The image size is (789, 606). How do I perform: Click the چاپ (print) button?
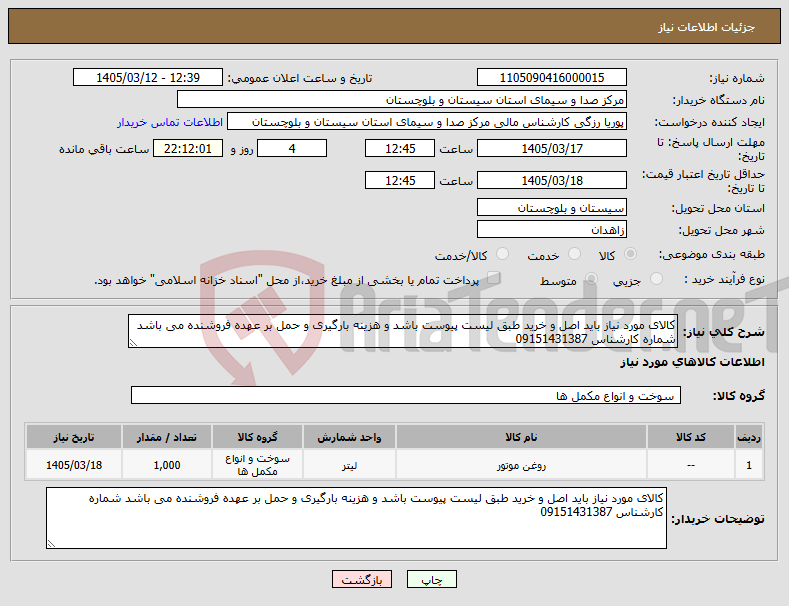[x=431, y=579]
